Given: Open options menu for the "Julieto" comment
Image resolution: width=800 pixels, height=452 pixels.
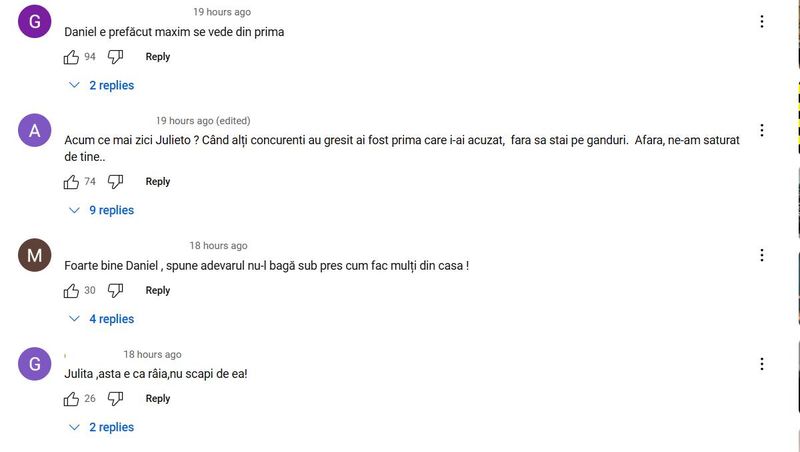Looking at the screenshot, I should tap(762, 130).
